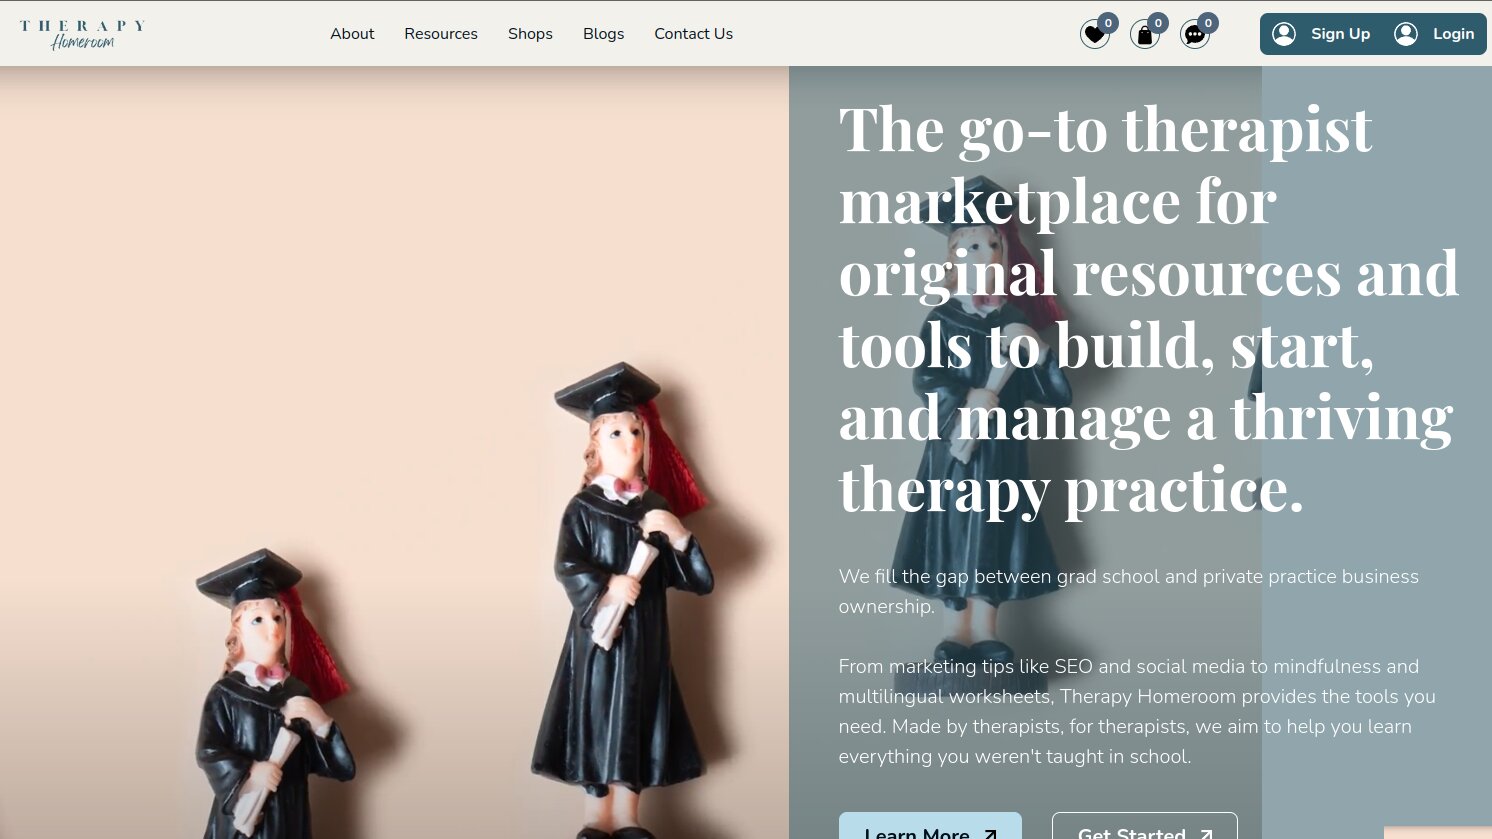Click the Login button

click(x=1434, y=34)
